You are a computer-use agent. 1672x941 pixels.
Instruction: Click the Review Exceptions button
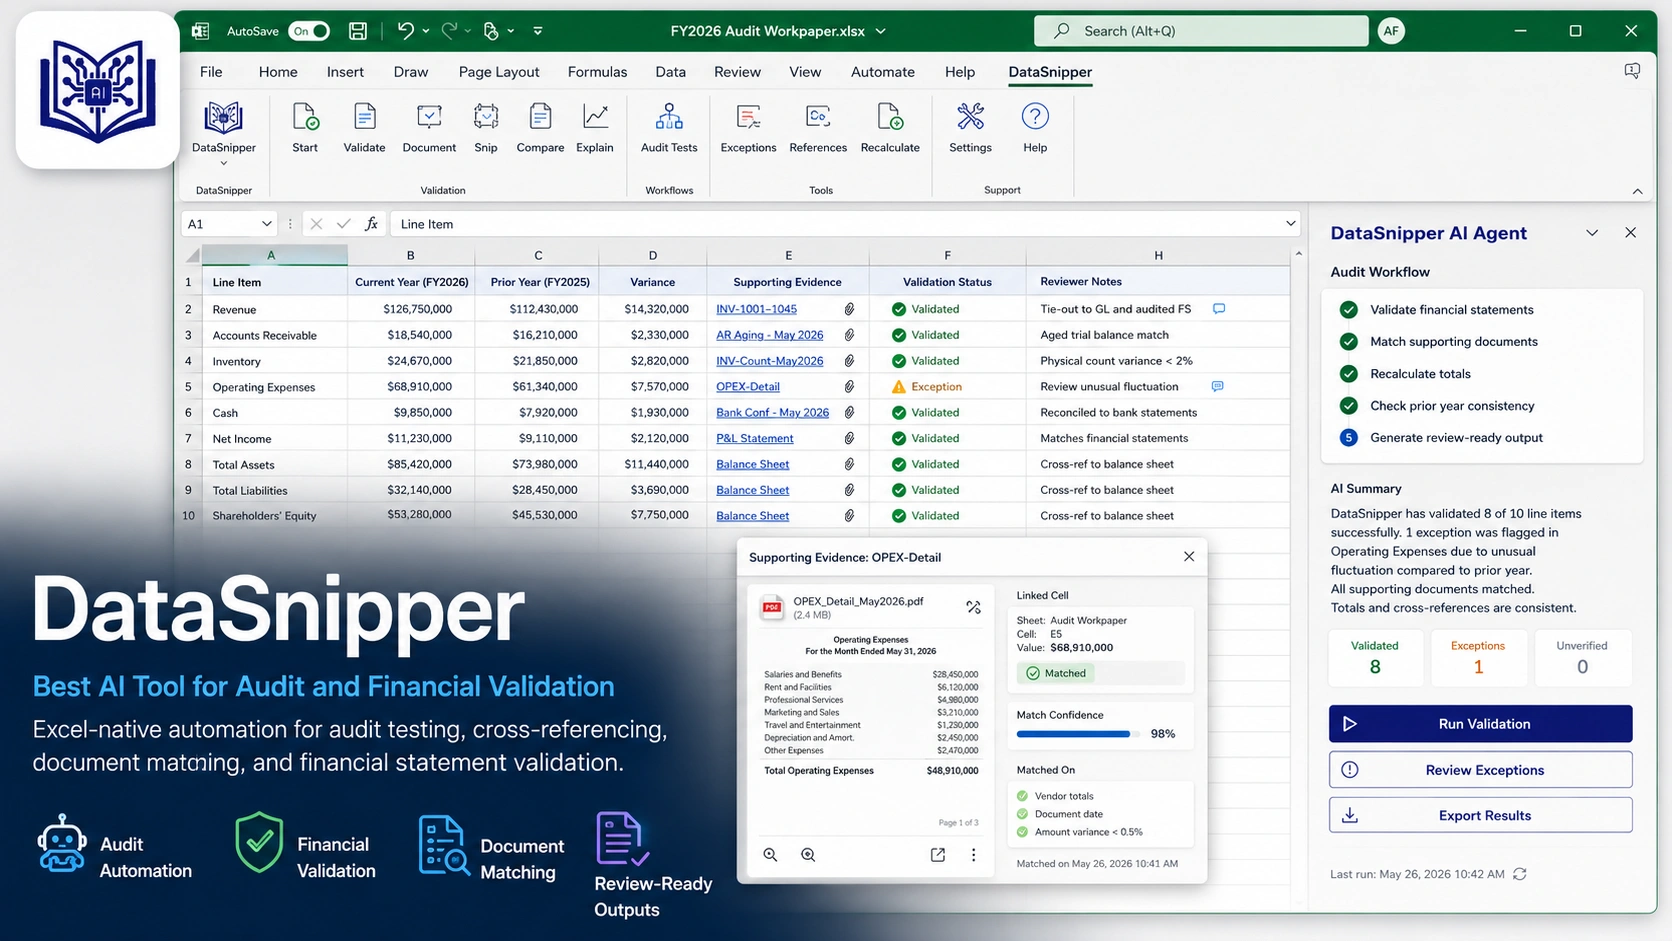pos(1480,770)
